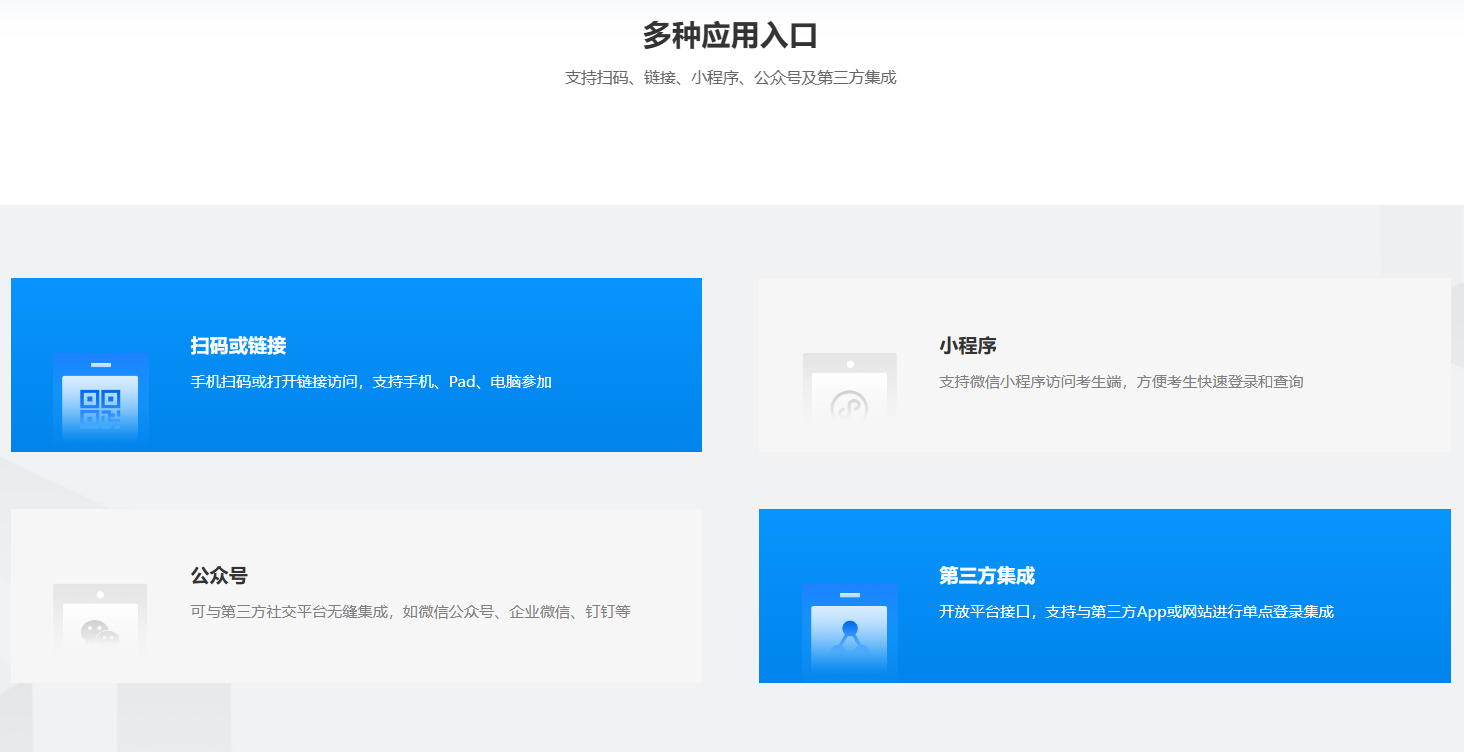Viewport: 1464px width, 752px height.
Task: Click white dot atop WeChat 公众号 icon
Action: tap(100, 594)
